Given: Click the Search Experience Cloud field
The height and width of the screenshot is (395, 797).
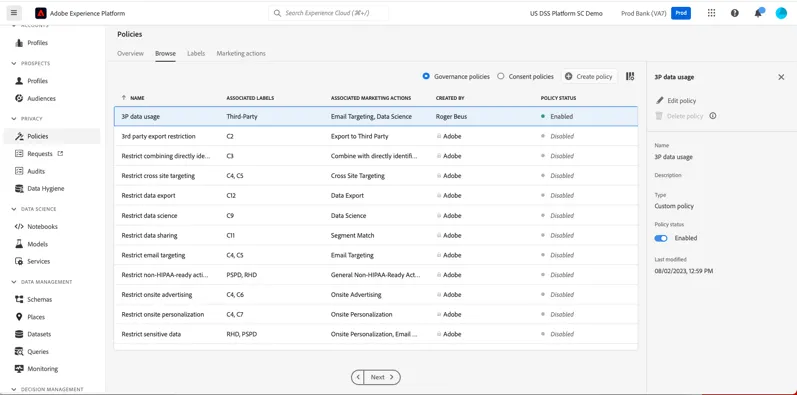Looking at the screenshot, I should coord(328,13).
